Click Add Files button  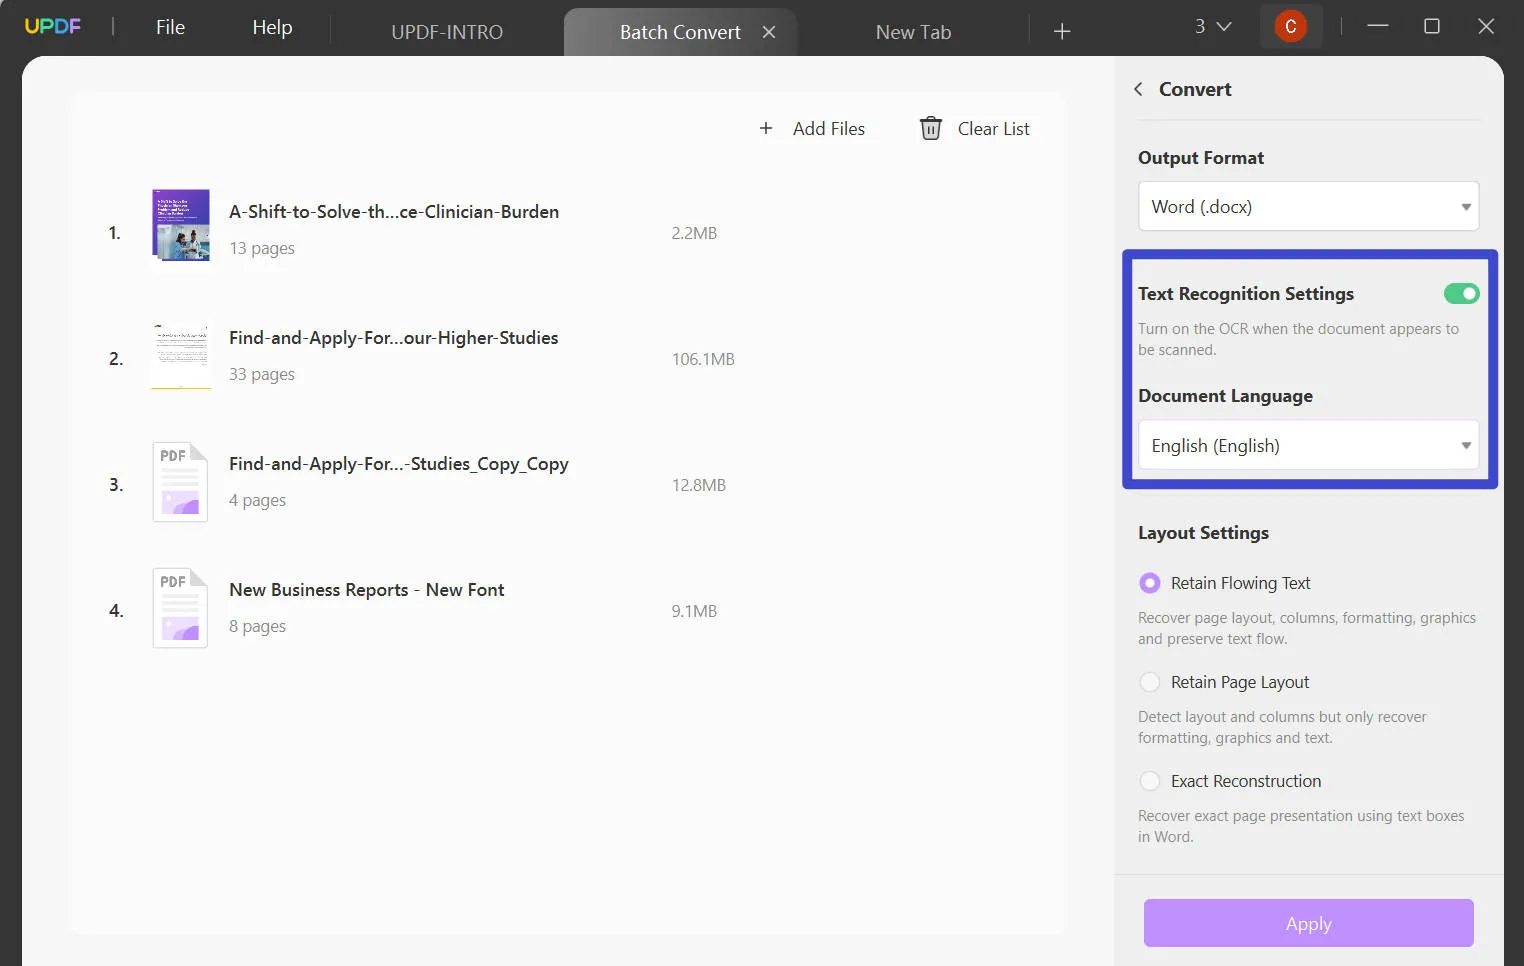point(812,128)
